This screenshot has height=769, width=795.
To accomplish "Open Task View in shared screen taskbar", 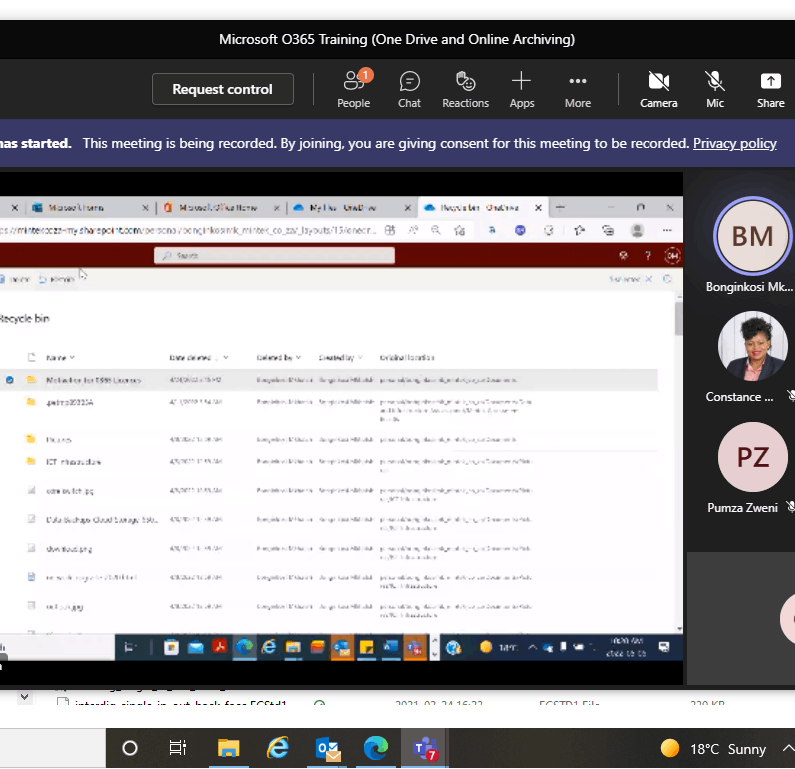I will 129,647.
